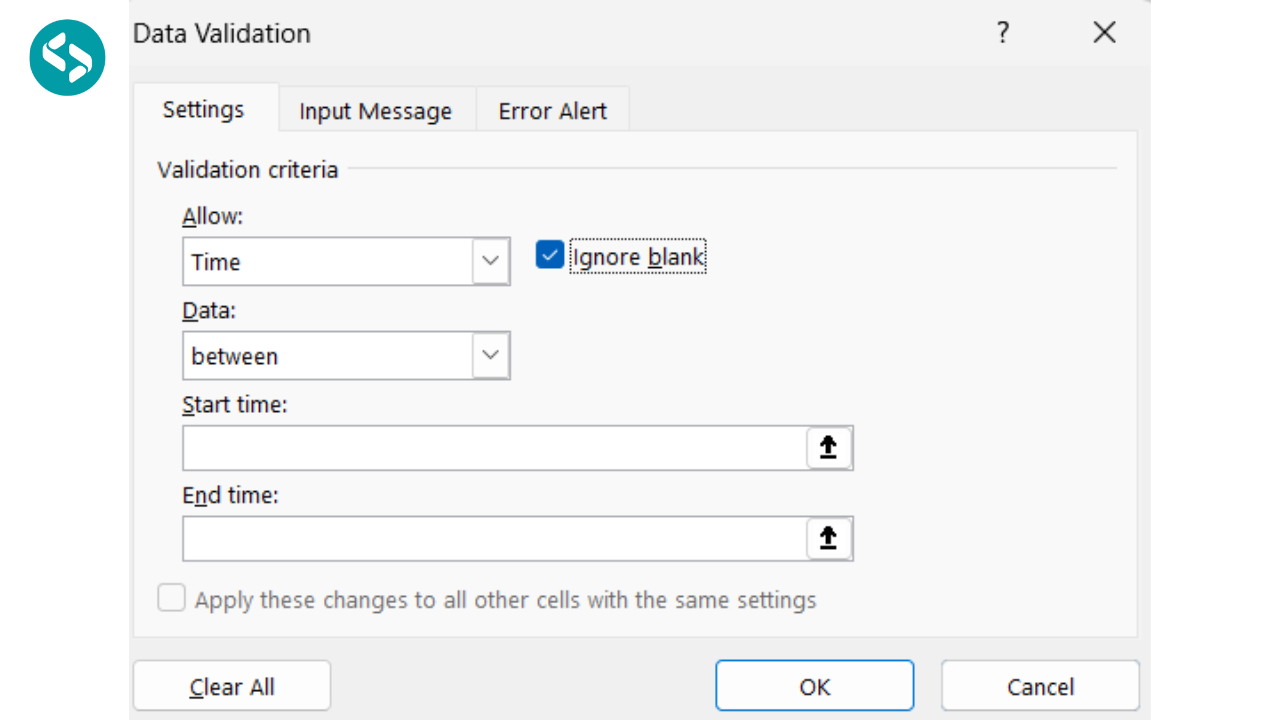Confirm the validation with OK
The image size is (1280, 720).
point(813,686)
